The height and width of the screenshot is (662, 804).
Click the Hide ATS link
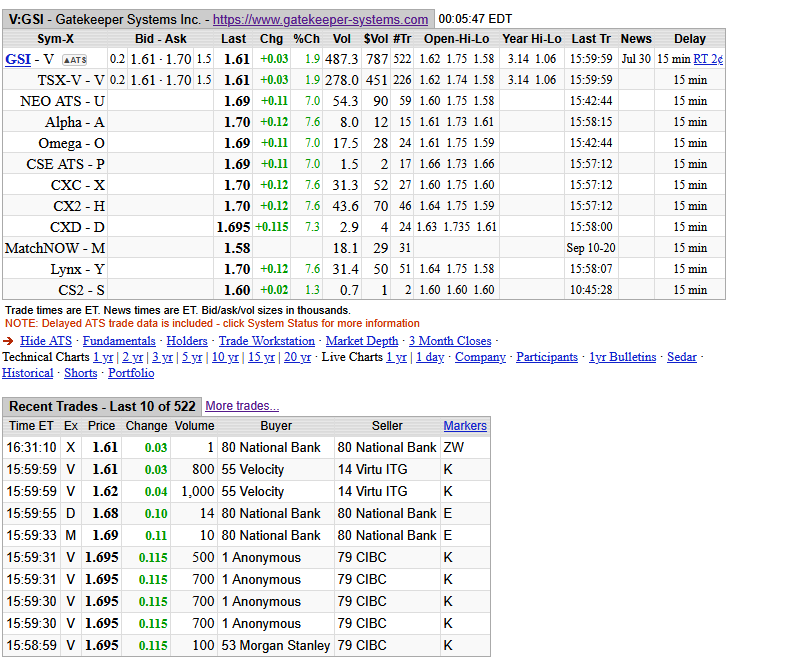[46, 341]
